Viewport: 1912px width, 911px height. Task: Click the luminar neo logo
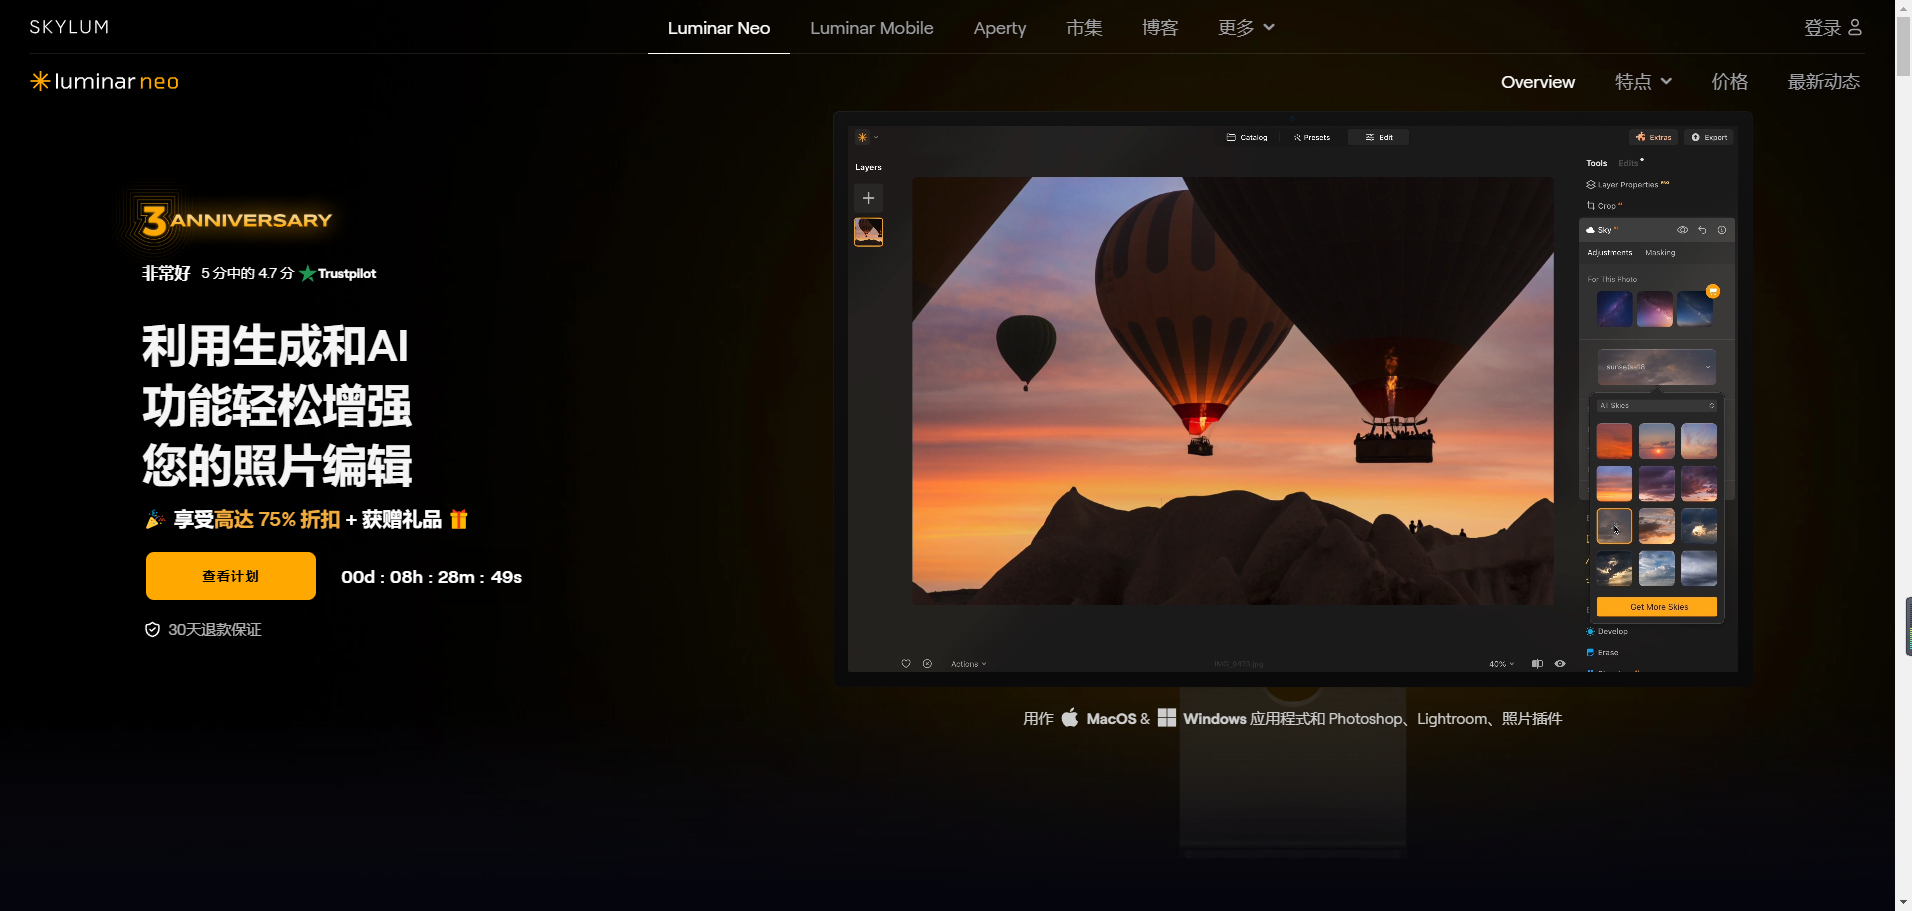pyautogui.click(x=105, y=81)
